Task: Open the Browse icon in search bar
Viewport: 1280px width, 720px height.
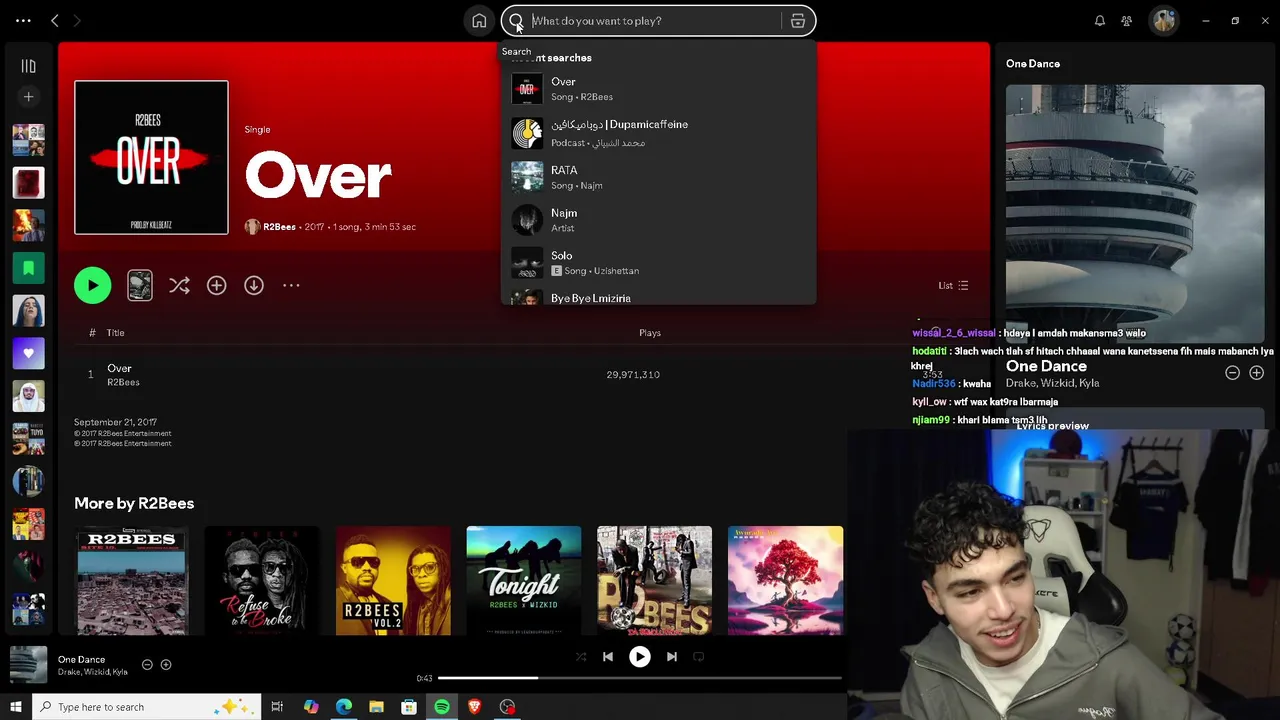Action: point(798,21)
